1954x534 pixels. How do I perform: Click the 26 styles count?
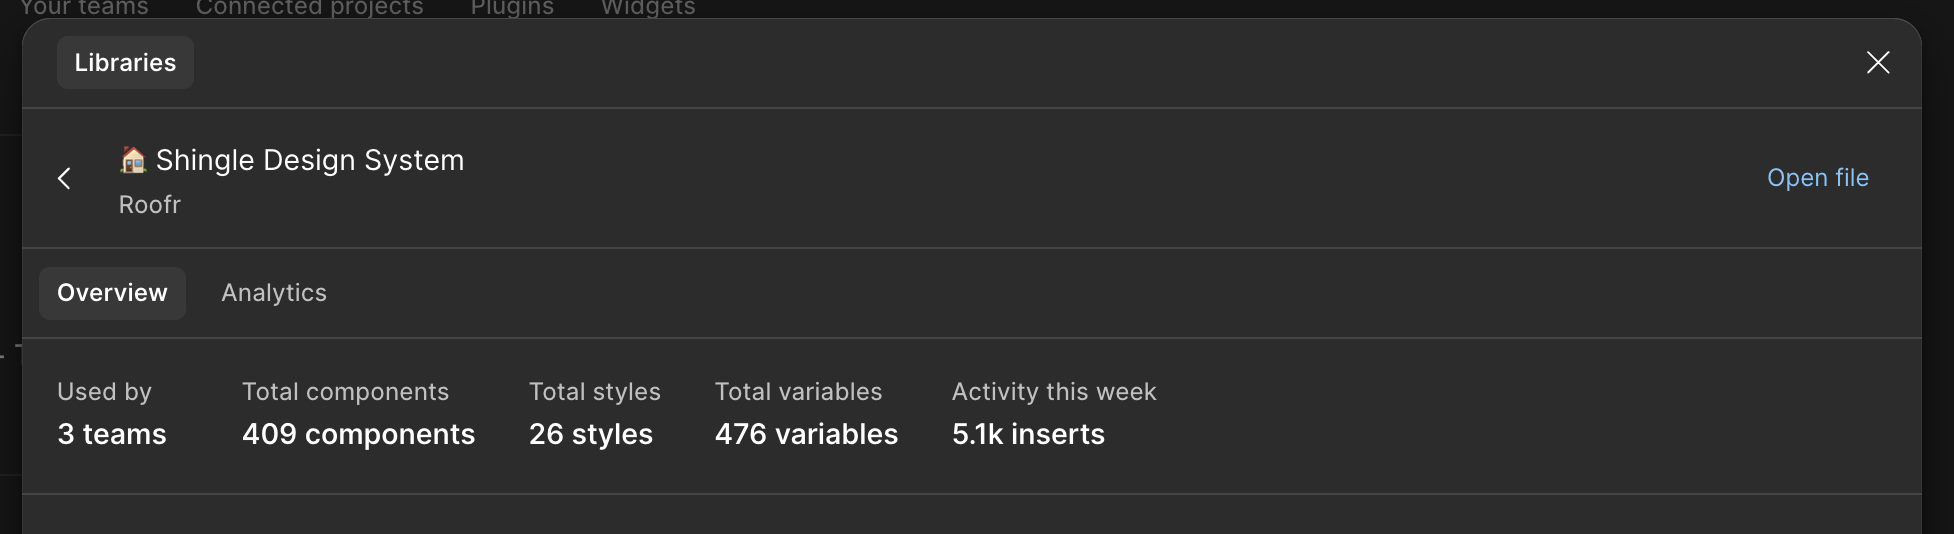591,434
